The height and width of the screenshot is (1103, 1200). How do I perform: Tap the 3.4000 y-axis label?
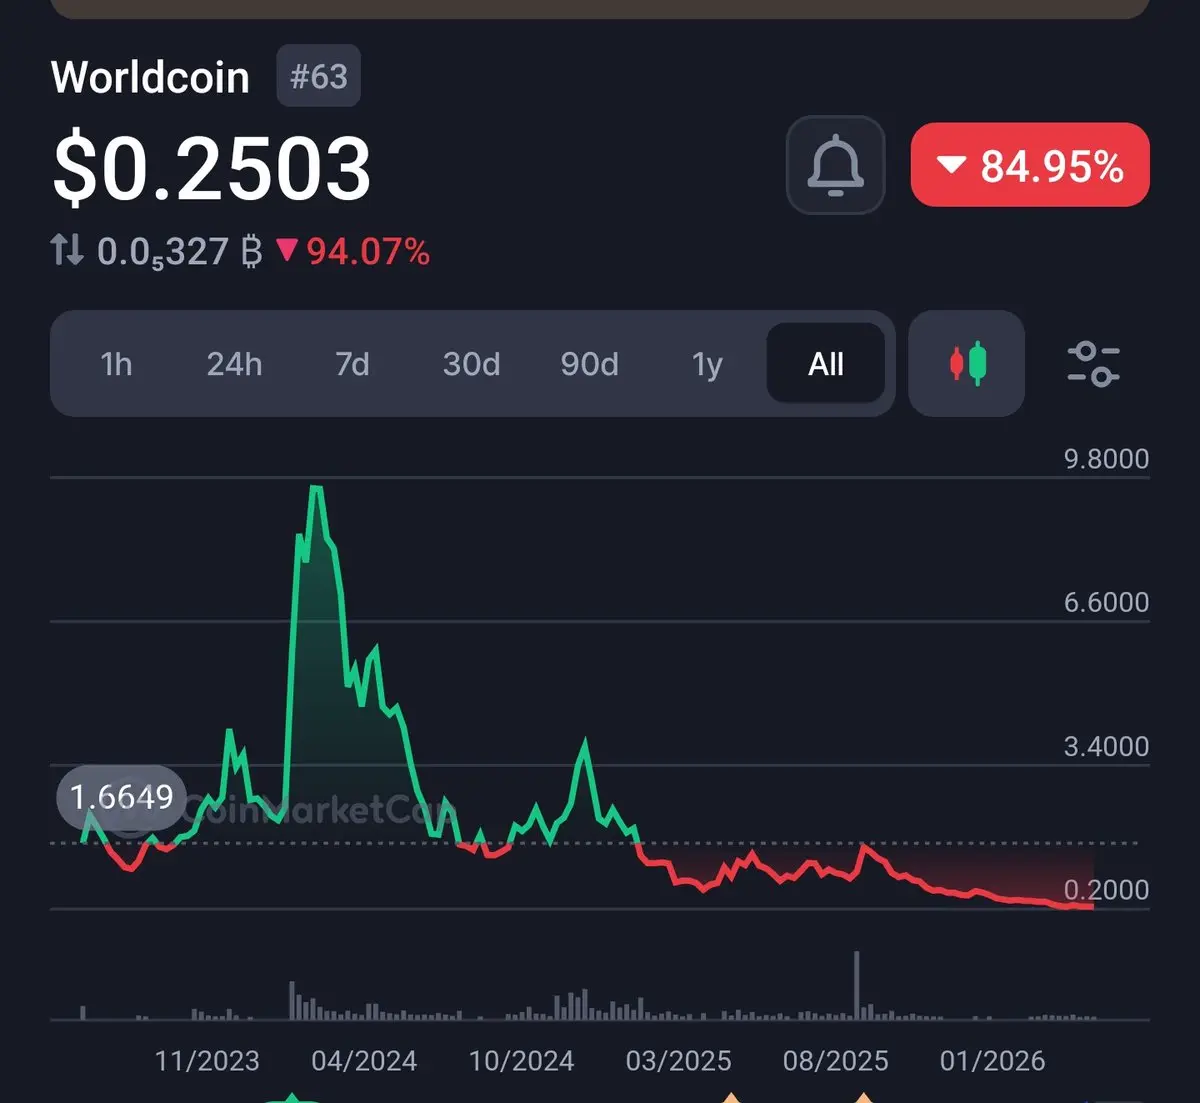(x=1106, y=746)
